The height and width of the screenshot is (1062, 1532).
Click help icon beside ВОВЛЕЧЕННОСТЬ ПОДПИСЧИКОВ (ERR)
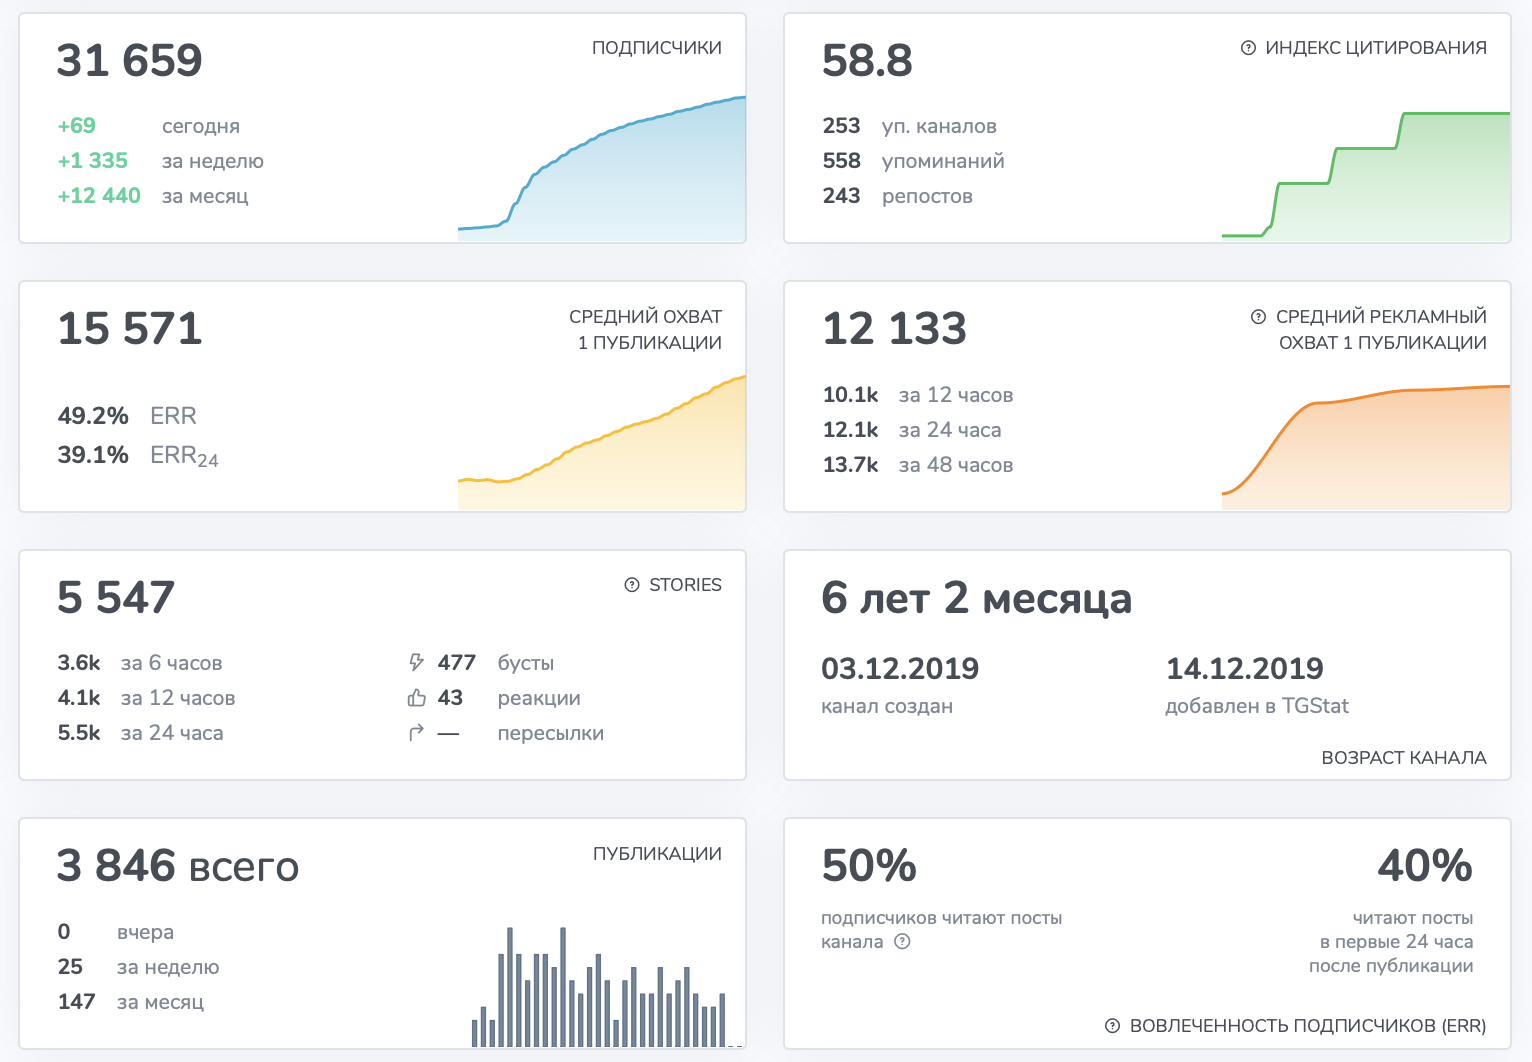pyautogui.click(x=1112, y=1026)
